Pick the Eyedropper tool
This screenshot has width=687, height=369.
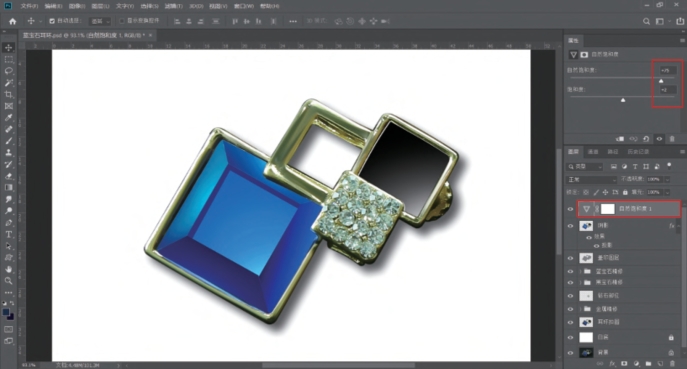(x=8, y=117)
